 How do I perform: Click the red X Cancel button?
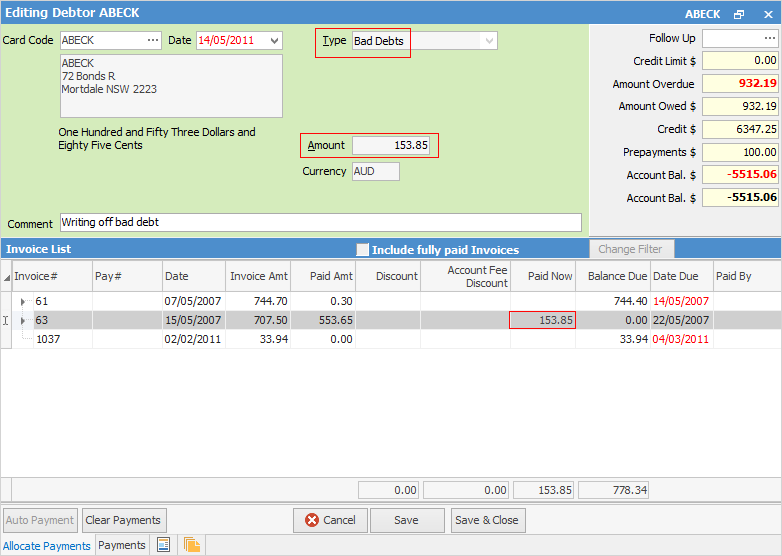point(330,520)
